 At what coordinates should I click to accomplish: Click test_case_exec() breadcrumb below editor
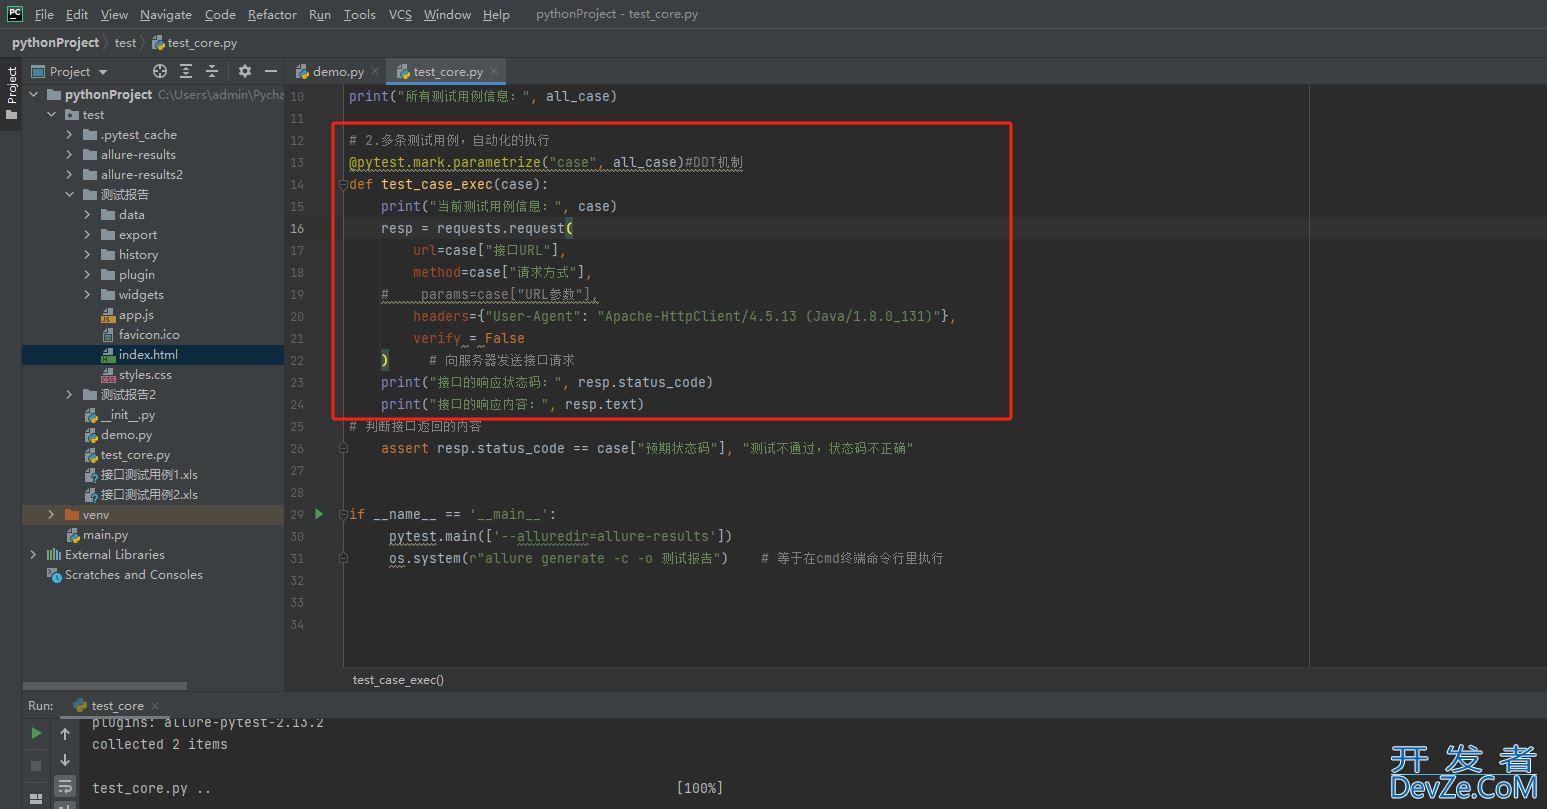pos(398,679)
